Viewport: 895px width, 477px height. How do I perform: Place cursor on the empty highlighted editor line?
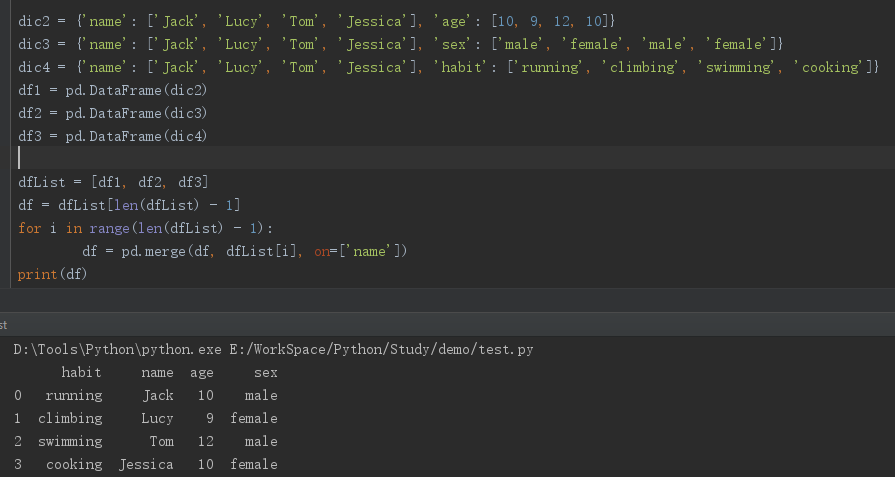[x=400, y=158]
